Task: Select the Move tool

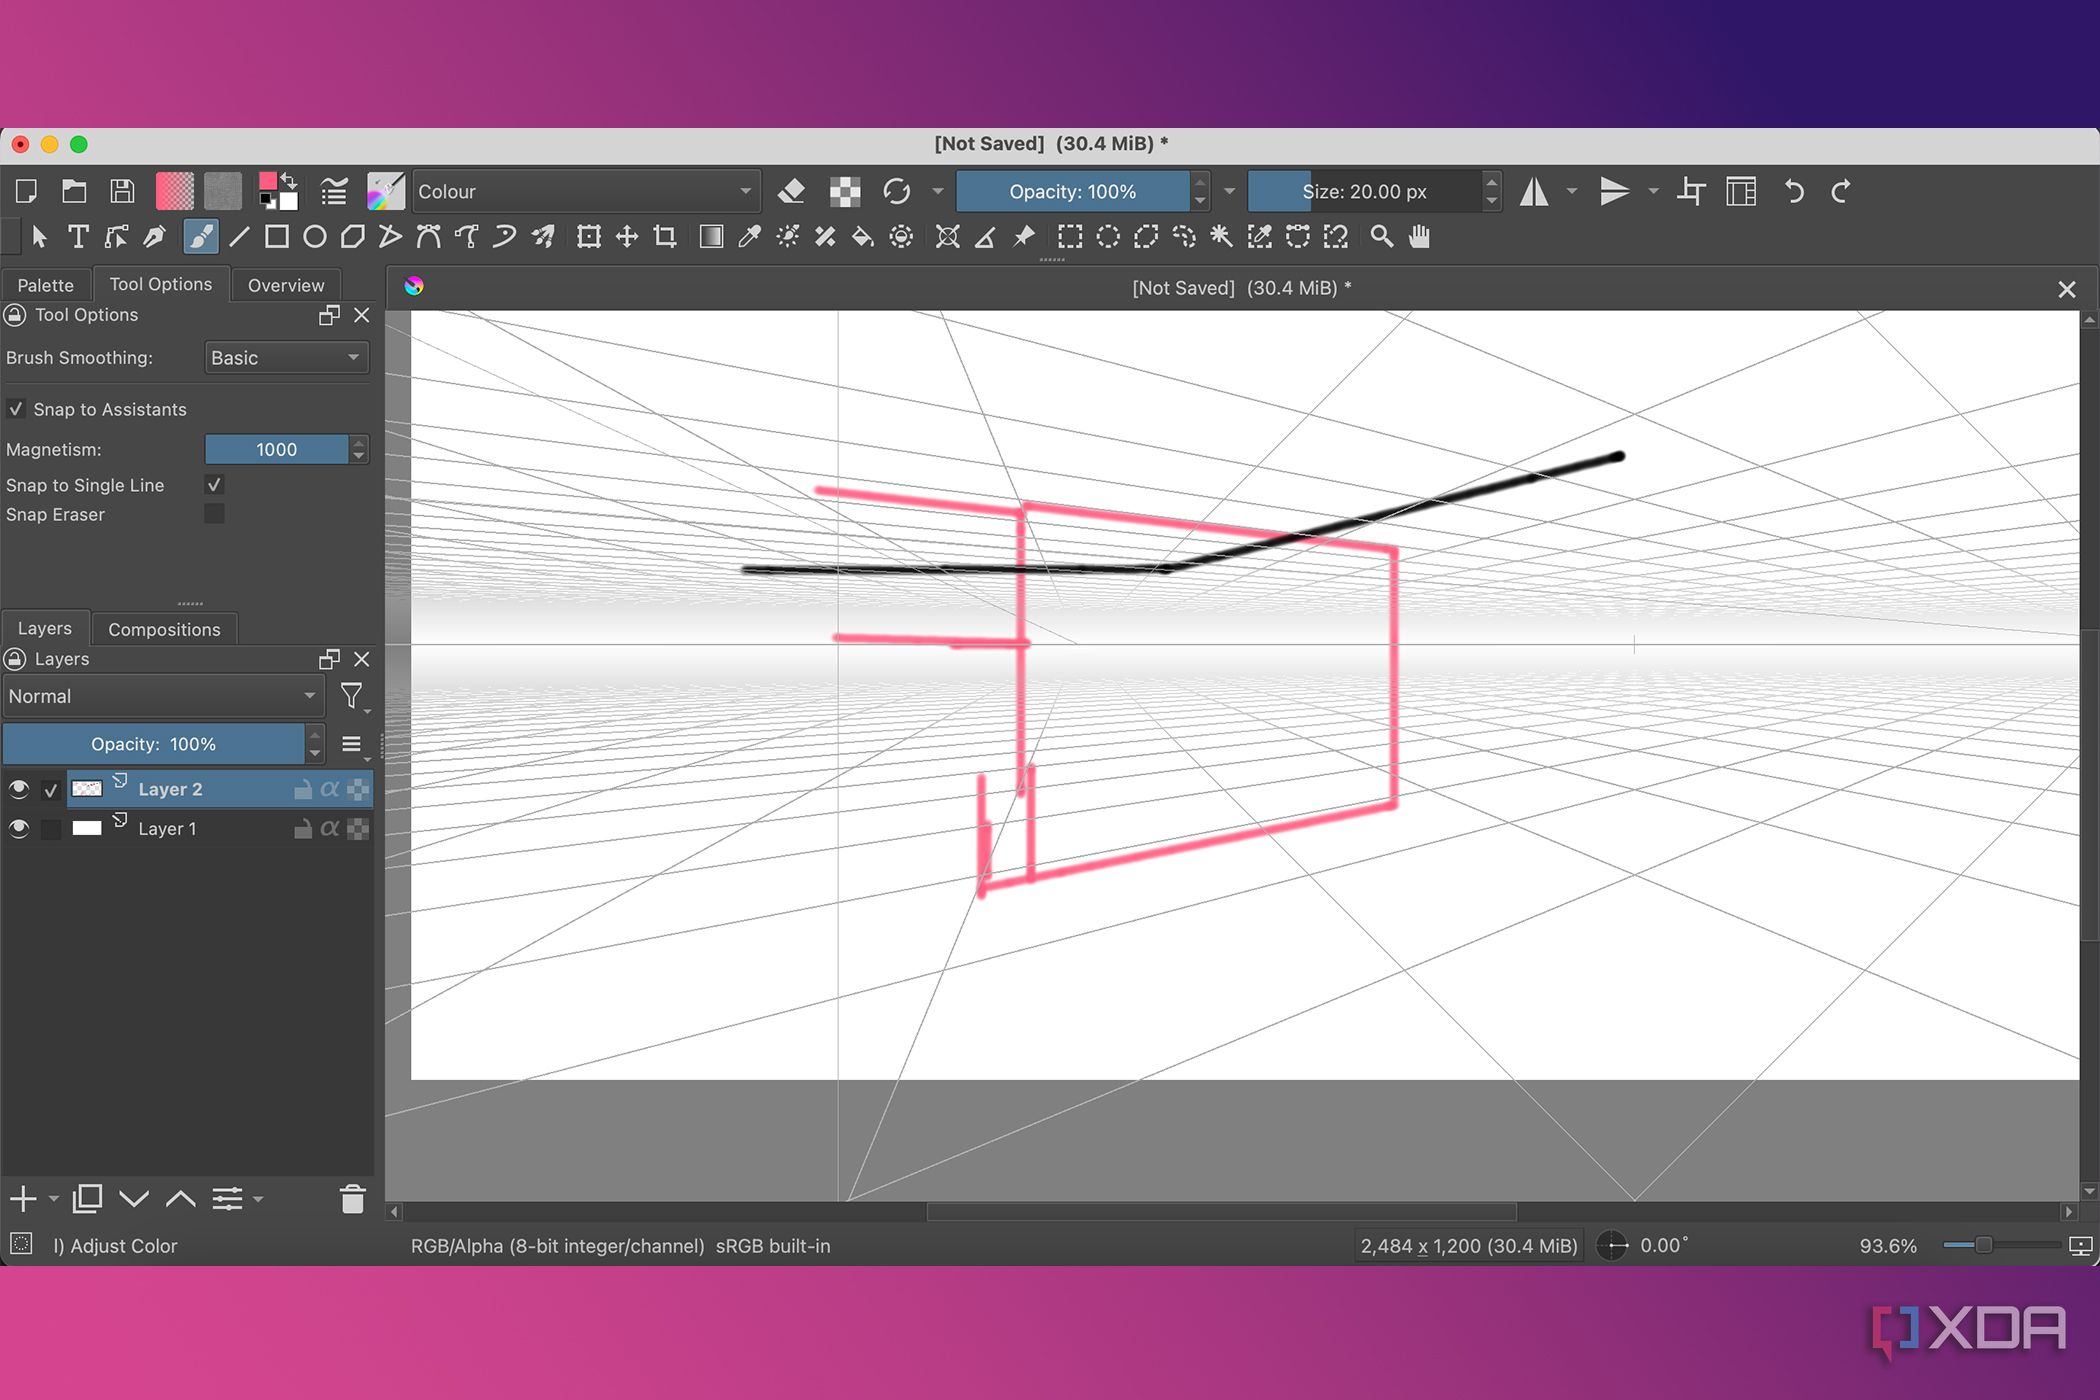Action: (x=627, y=237)
